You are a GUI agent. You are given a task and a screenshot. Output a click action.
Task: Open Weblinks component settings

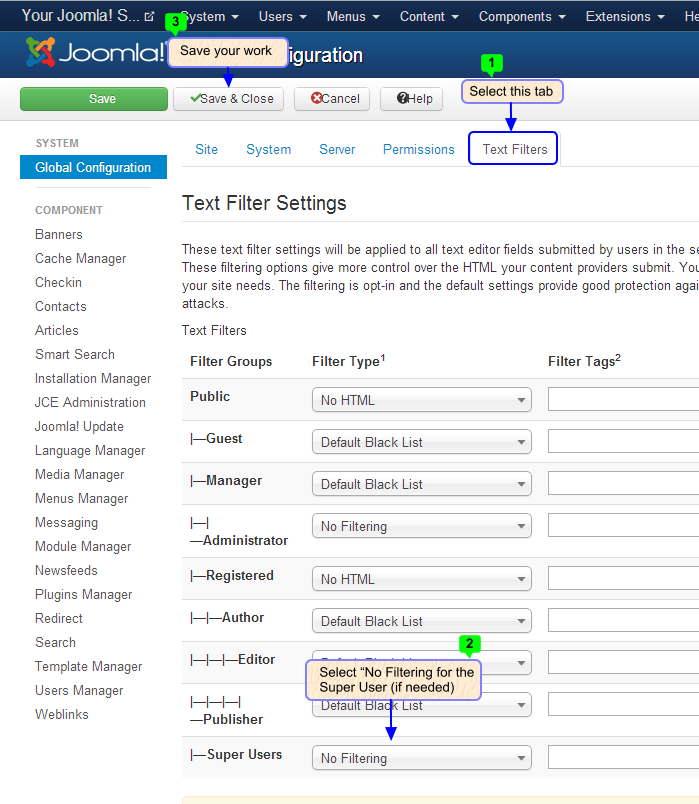(x=62, y=714)
